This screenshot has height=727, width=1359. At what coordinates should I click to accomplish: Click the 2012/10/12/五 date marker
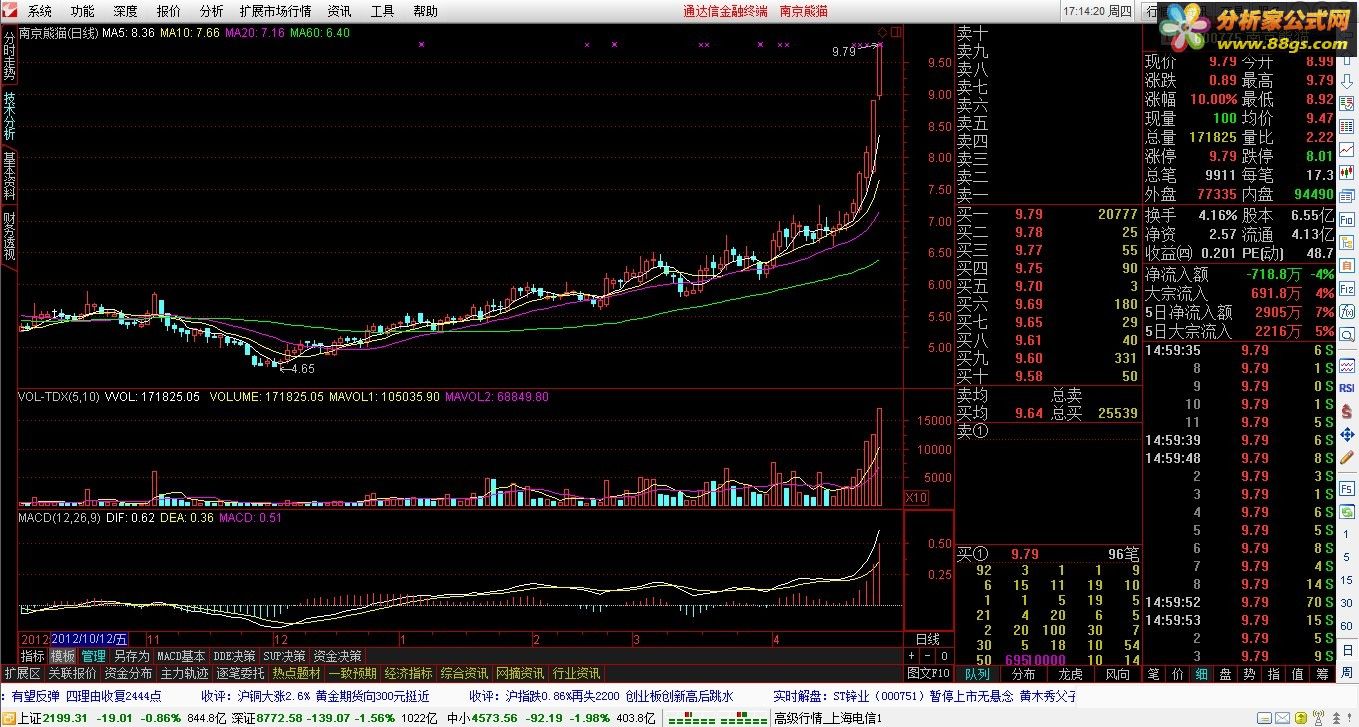click(89, 638)
